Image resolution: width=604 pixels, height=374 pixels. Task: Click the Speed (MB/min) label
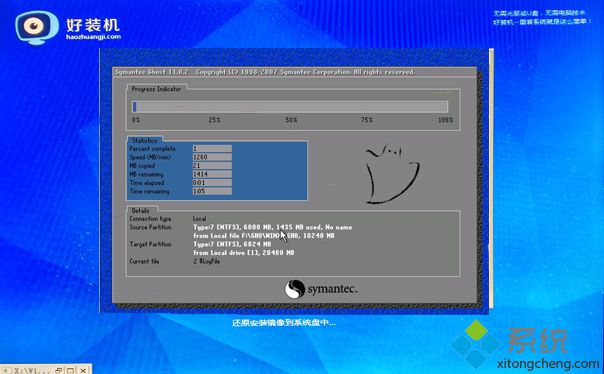tap(150, 157)
